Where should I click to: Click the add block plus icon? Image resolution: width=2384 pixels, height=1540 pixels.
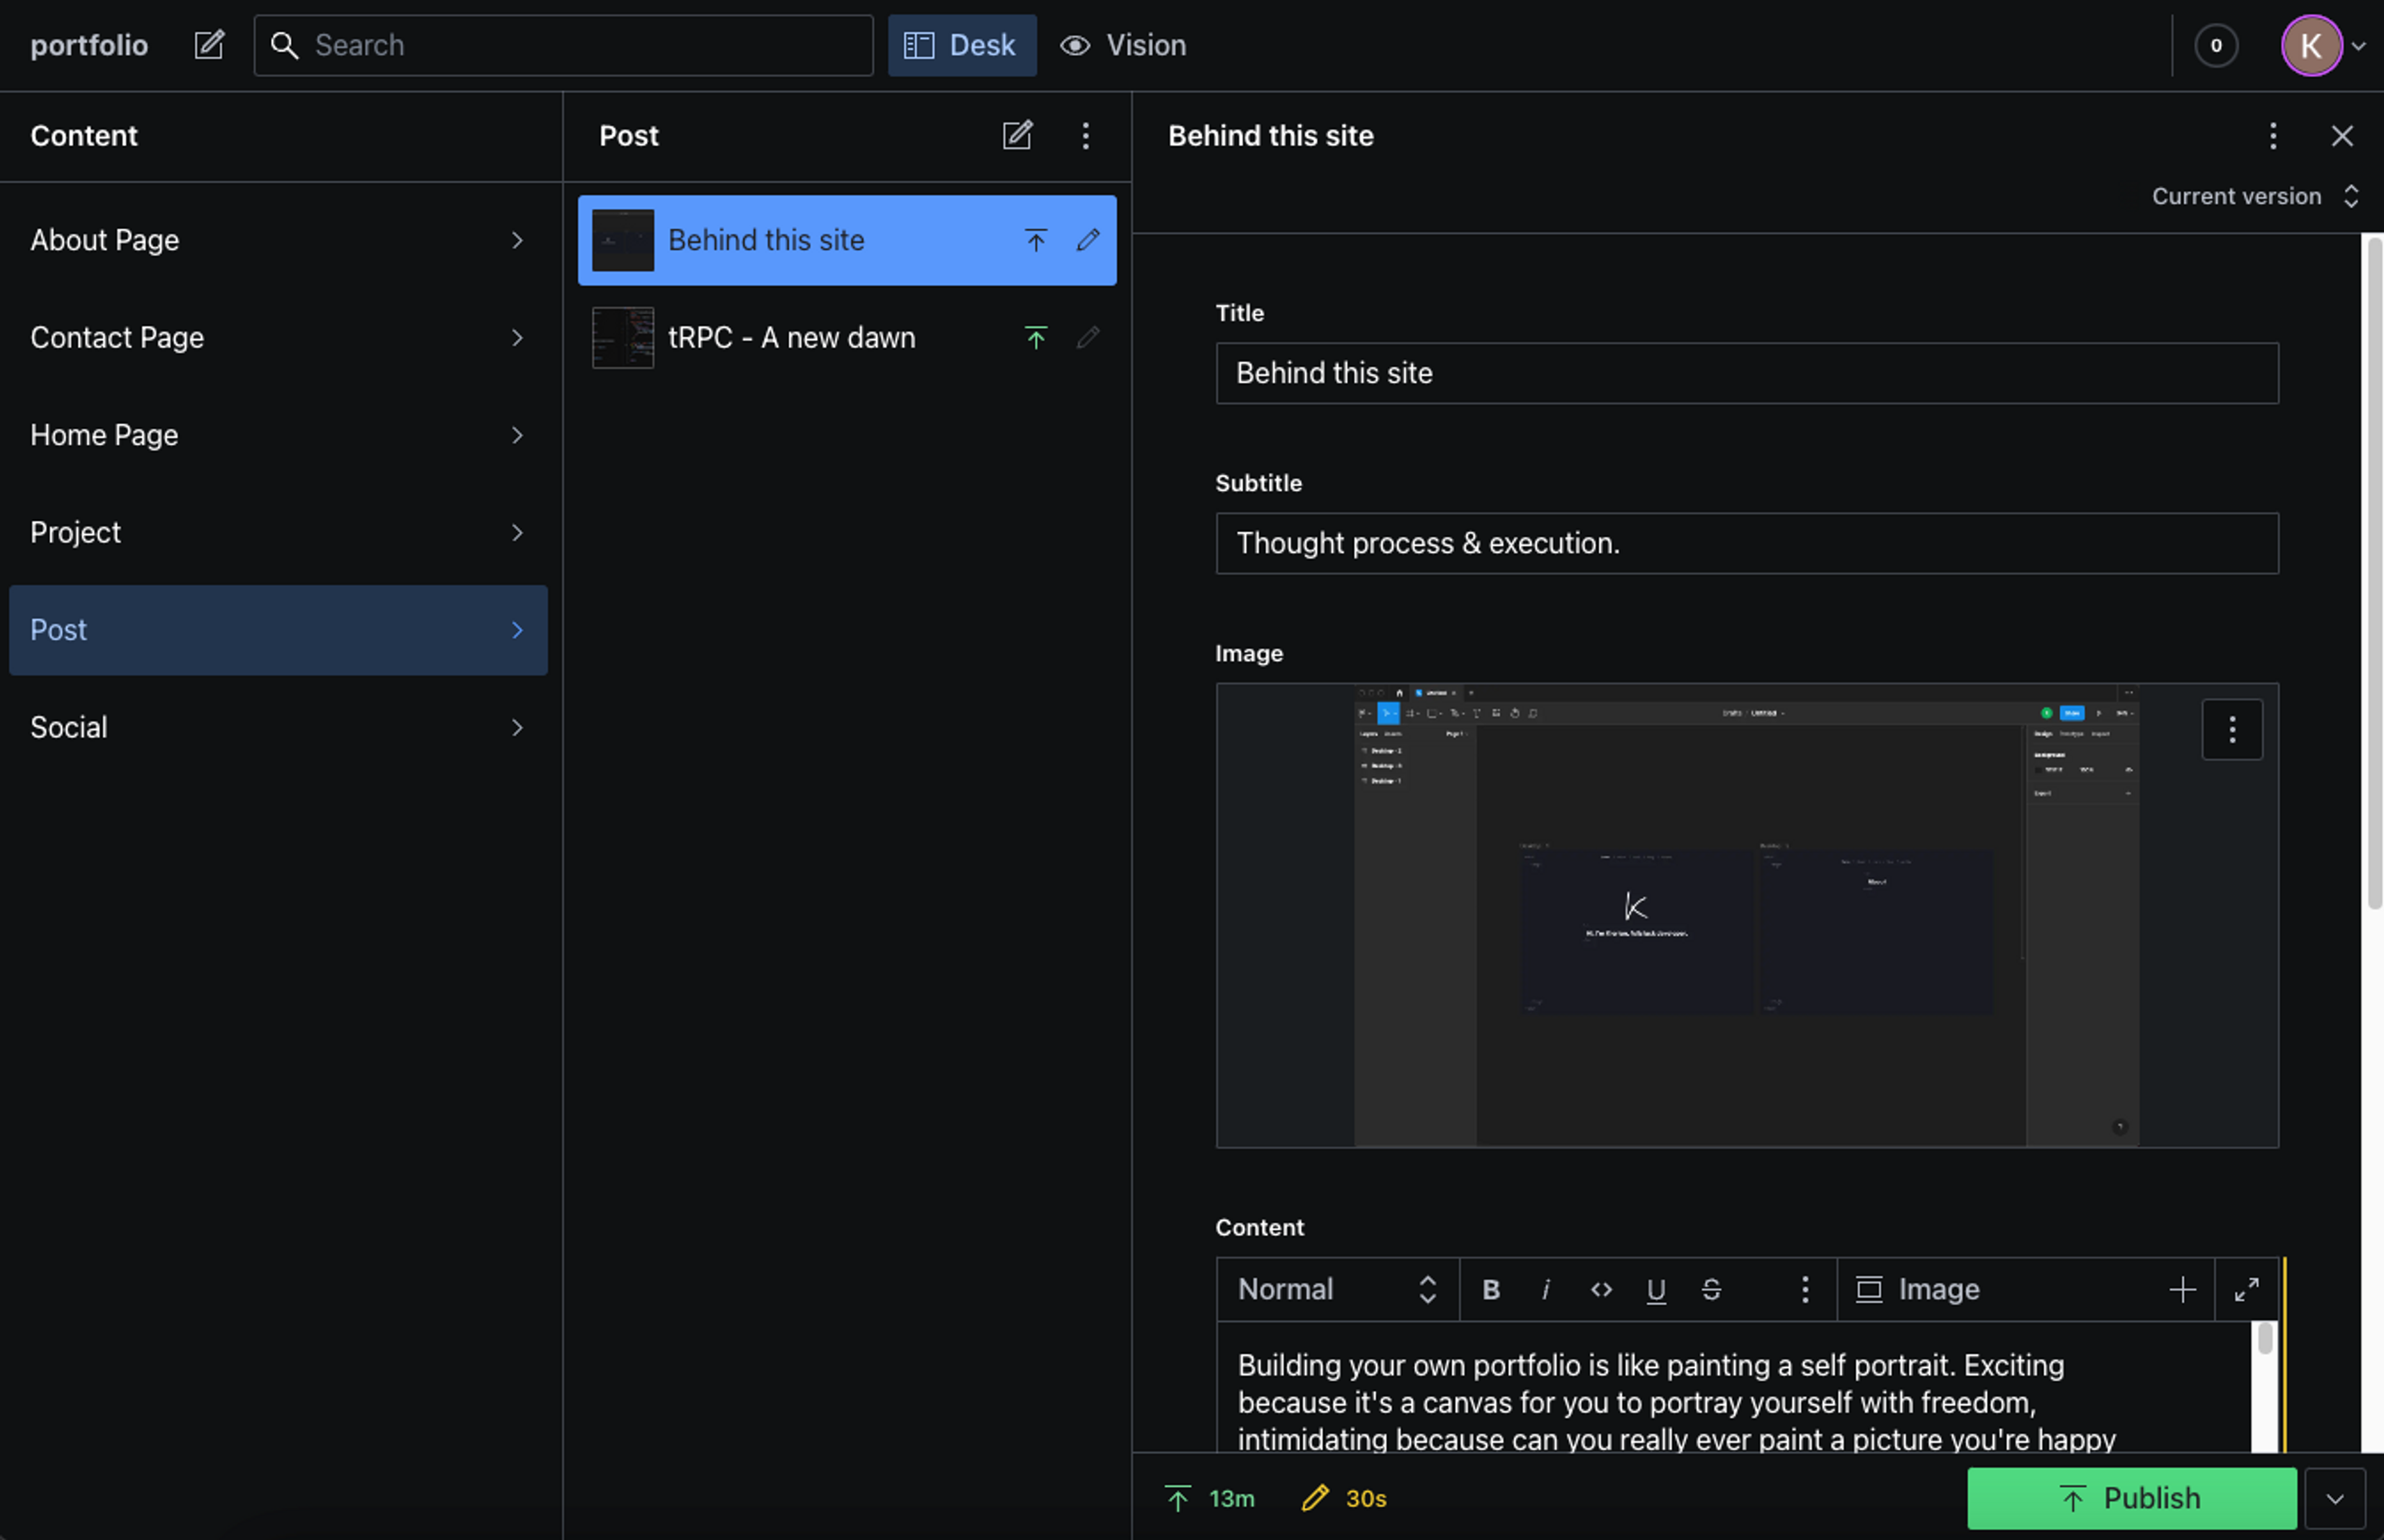[x=2182, y=1289]
